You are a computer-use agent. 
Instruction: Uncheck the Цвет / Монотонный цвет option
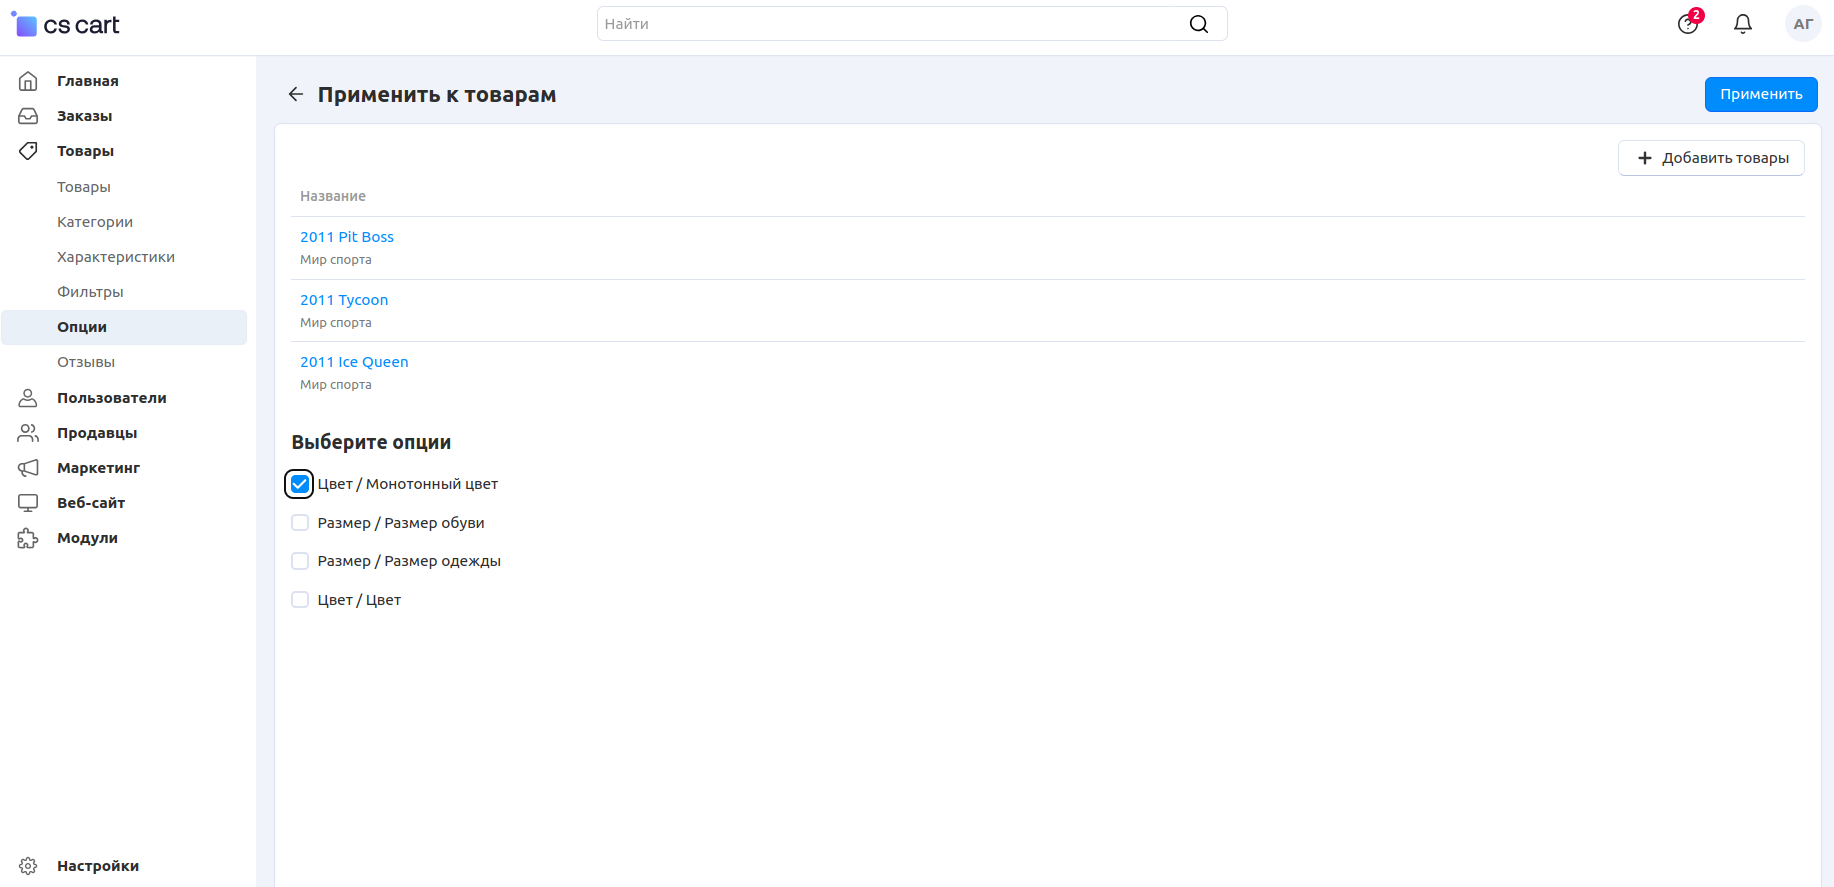(x=300, y=484)
